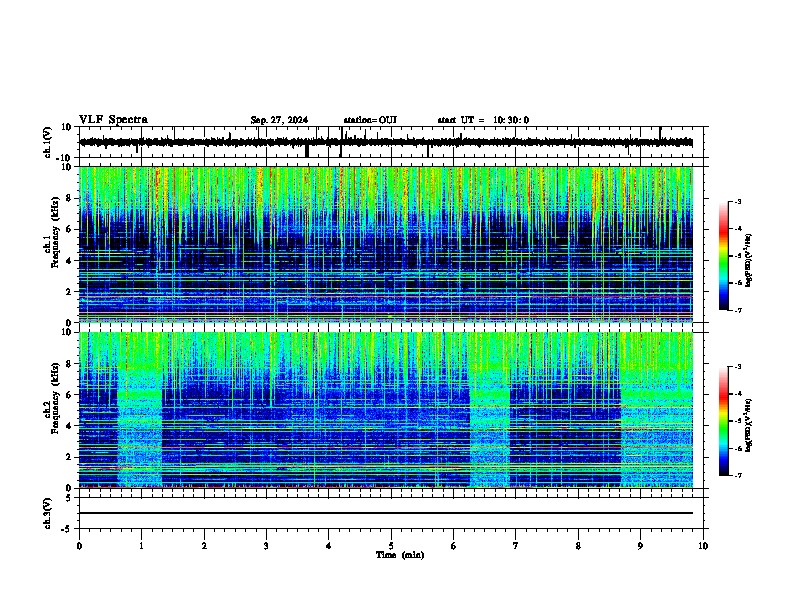Click the ch.1(V) waveform axis label
The height and width of the screenshot is (612, 792).
click(48, 142)
